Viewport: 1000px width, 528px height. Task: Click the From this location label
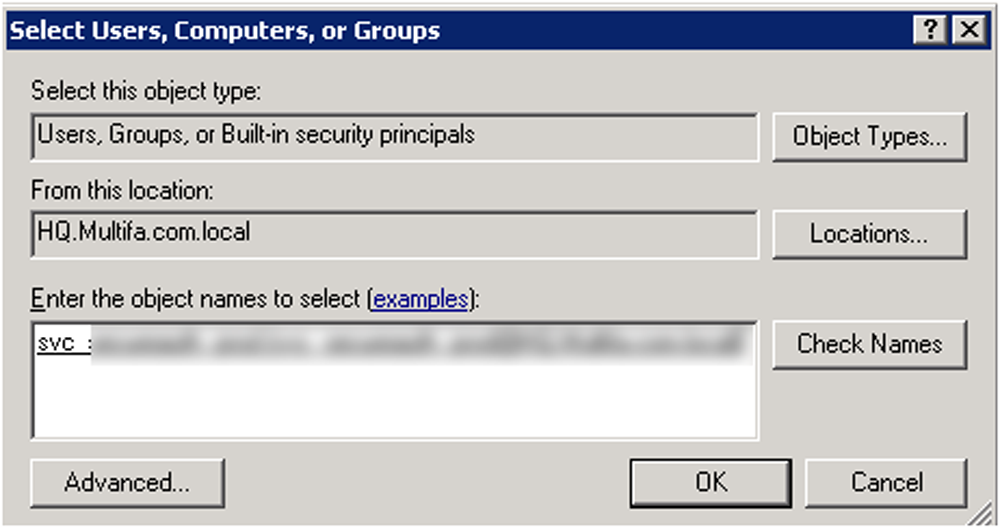[123, 190]
